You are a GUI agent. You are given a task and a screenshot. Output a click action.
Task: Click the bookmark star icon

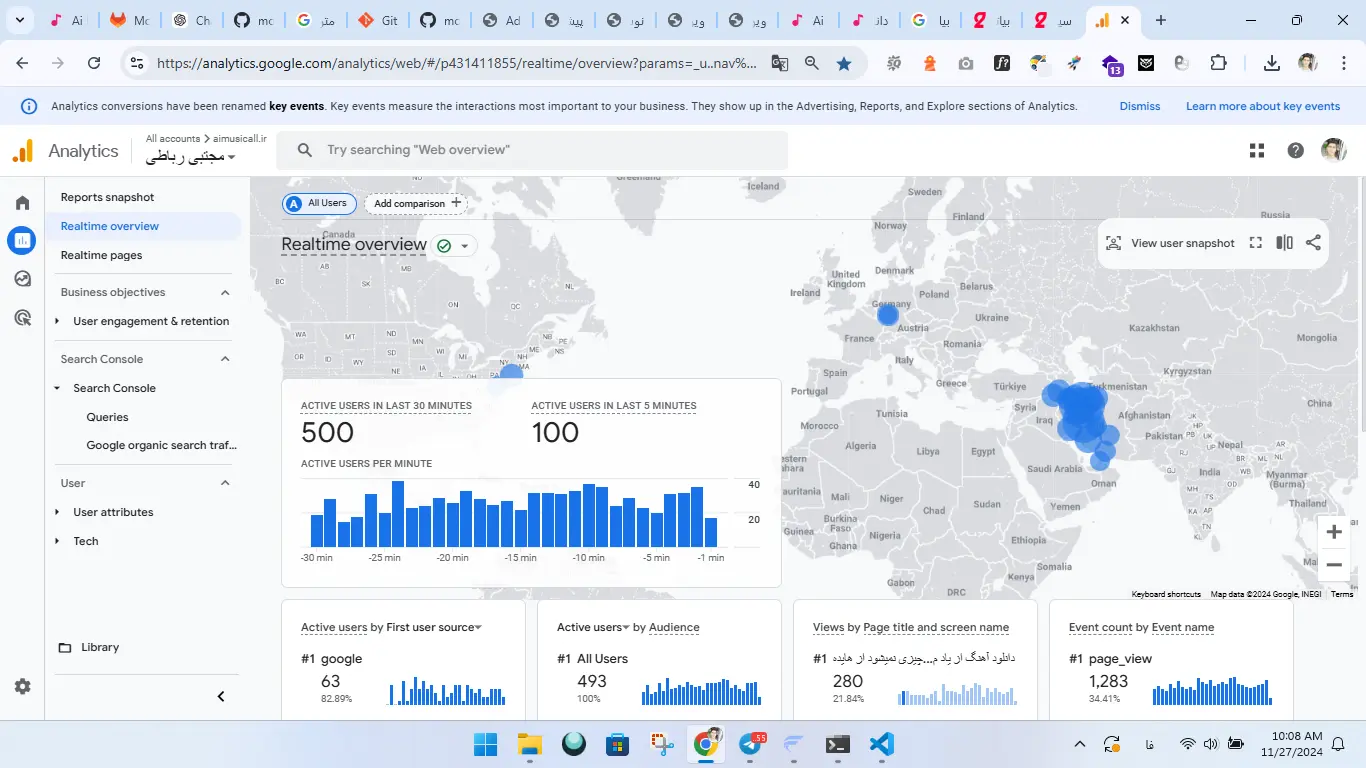pos(844,63)
